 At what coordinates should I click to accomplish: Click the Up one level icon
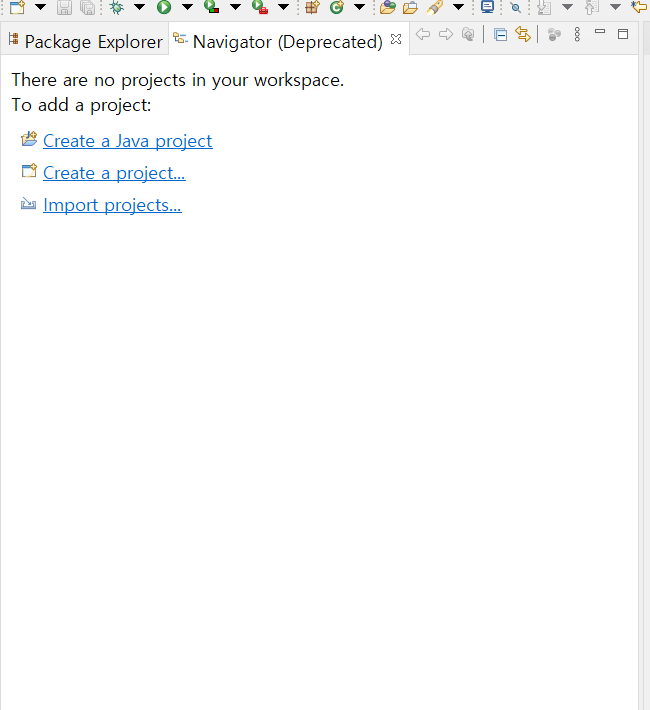pos(468,34)
